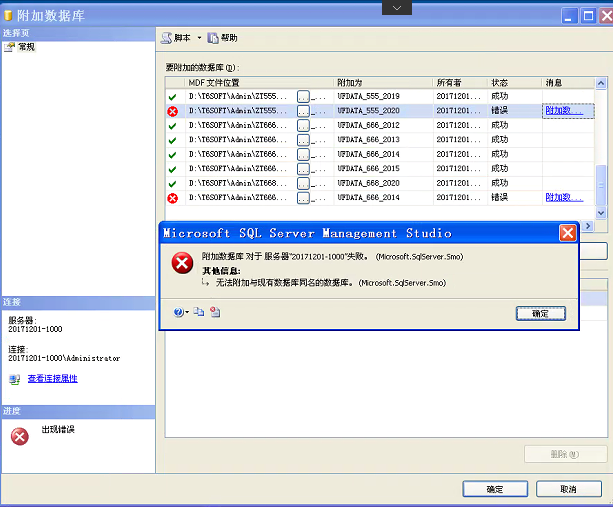Browse MDF file for UFDATA_555_2019 row
The height and width of the screenshot is (507, 613).
pos(303,97)
